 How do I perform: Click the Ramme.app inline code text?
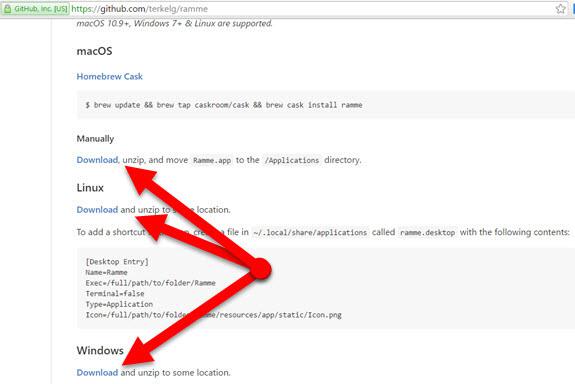212,160
